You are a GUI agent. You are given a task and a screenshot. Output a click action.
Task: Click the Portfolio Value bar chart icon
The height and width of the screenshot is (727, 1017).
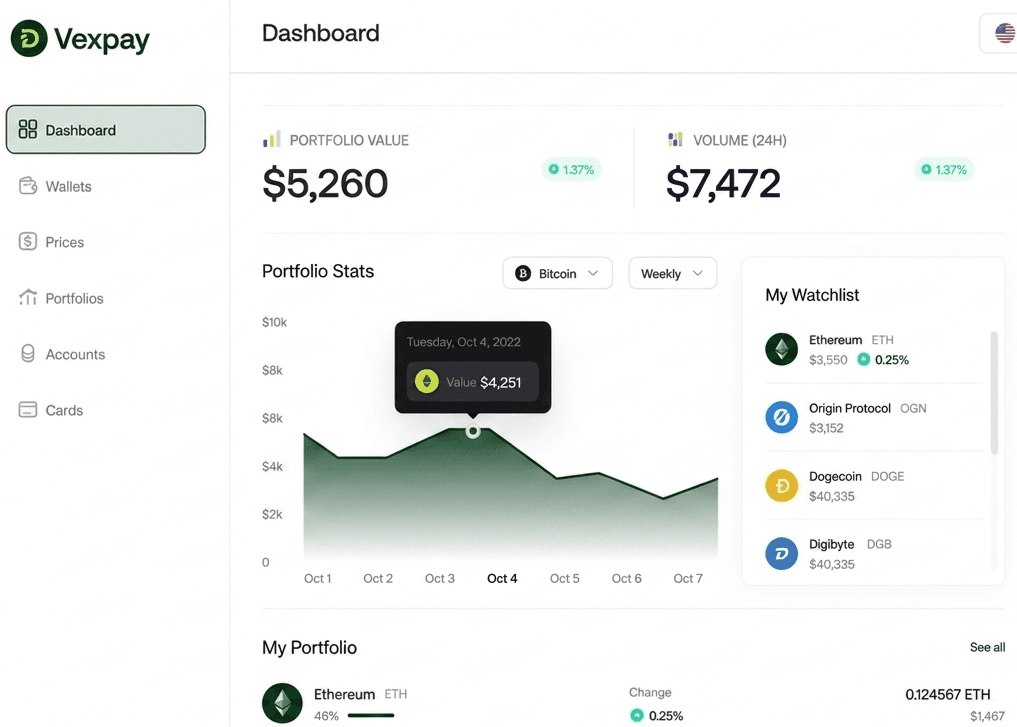click(272, 139)
